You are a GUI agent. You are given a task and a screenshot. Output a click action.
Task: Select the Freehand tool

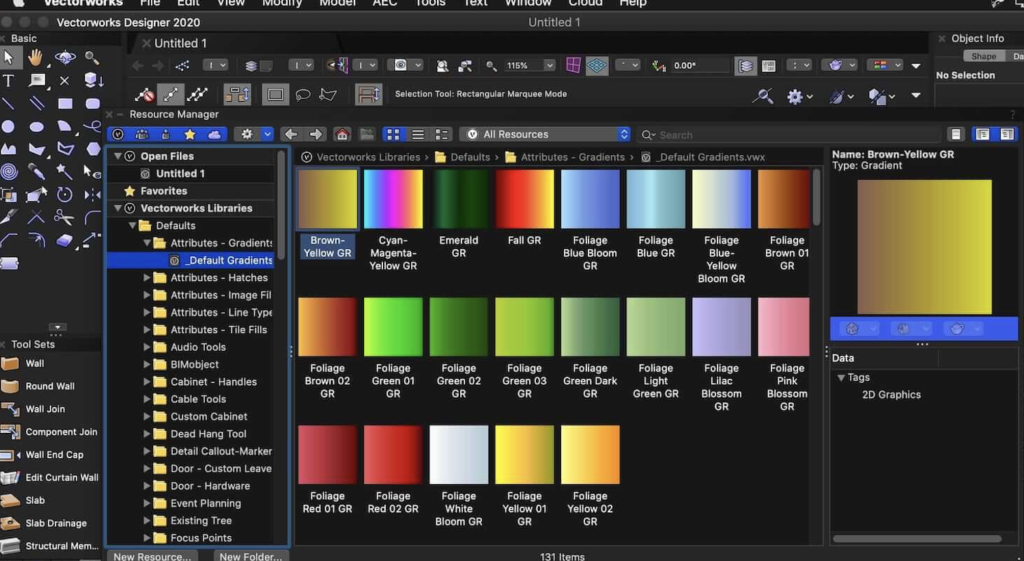93,126
